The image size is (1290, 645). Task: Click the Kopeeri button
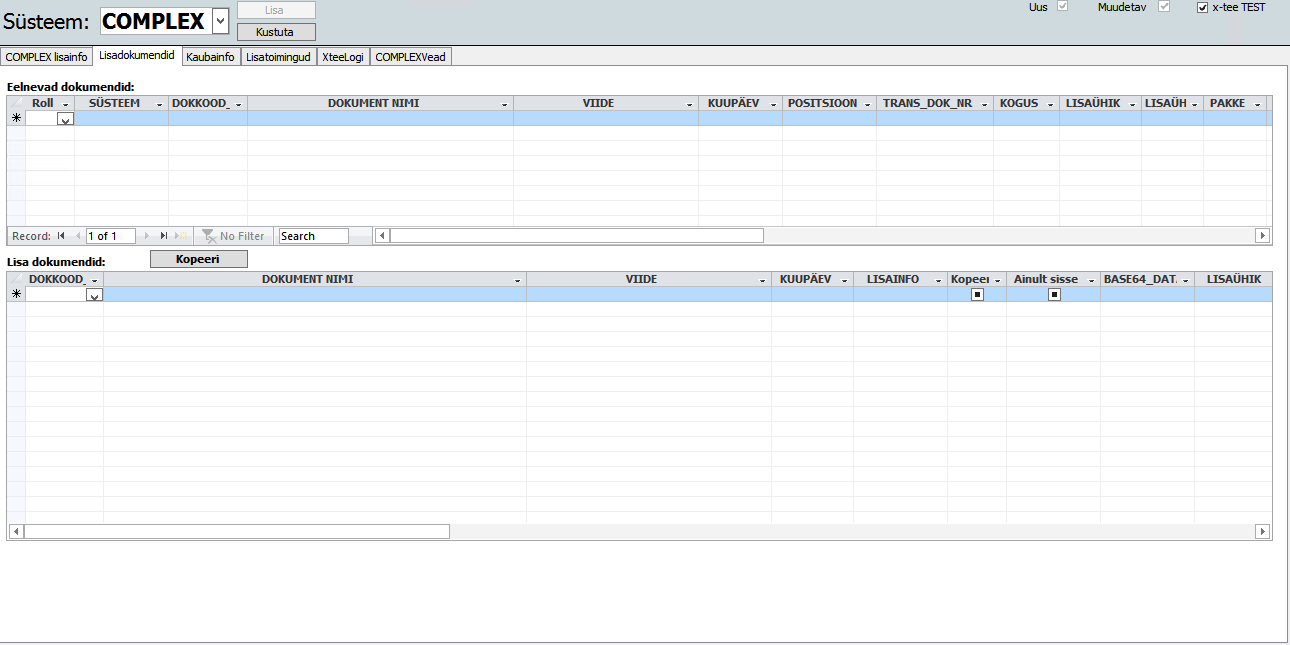198,259
